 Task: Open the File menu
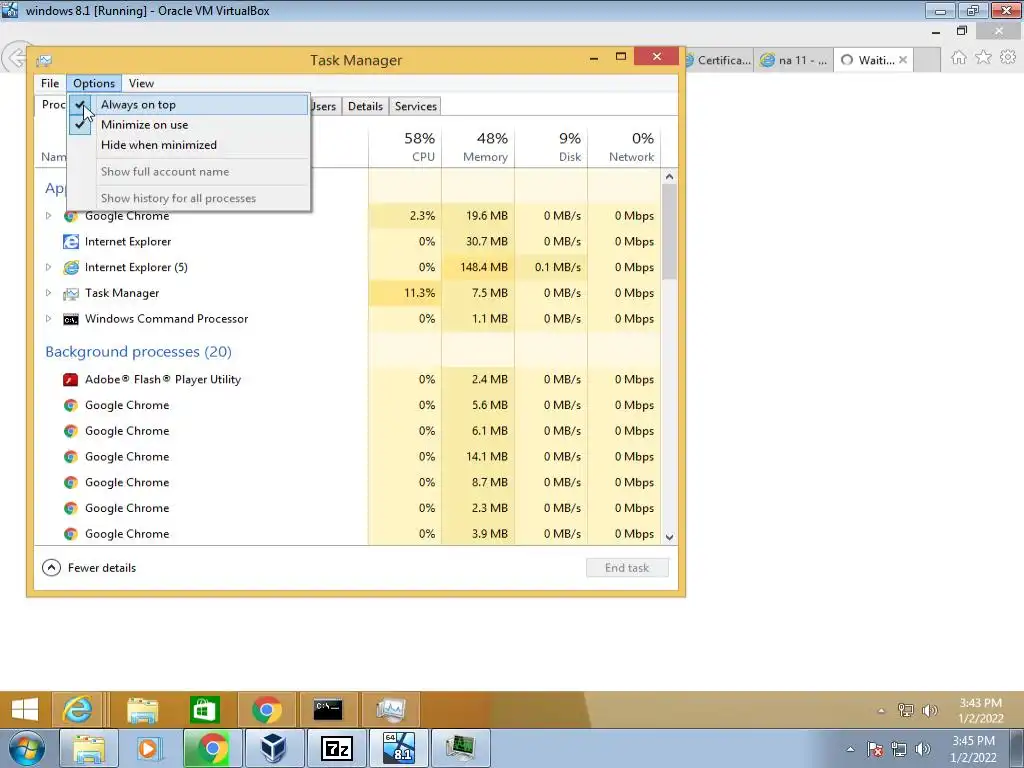click(x=50, y=83)
